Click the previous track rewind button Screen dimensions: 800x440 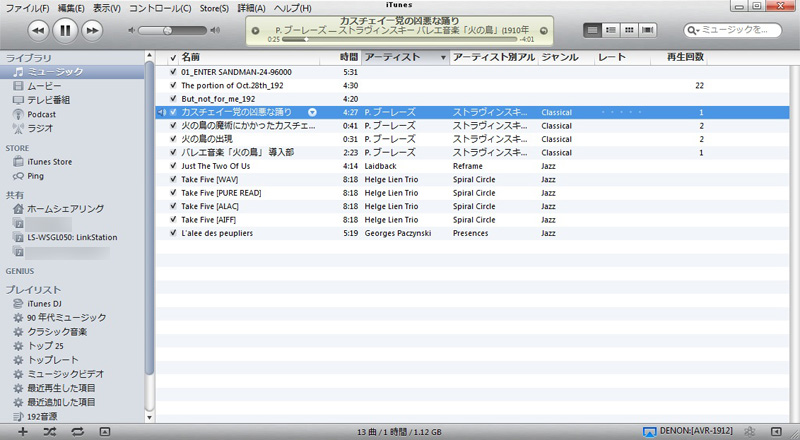click(38, 31)
